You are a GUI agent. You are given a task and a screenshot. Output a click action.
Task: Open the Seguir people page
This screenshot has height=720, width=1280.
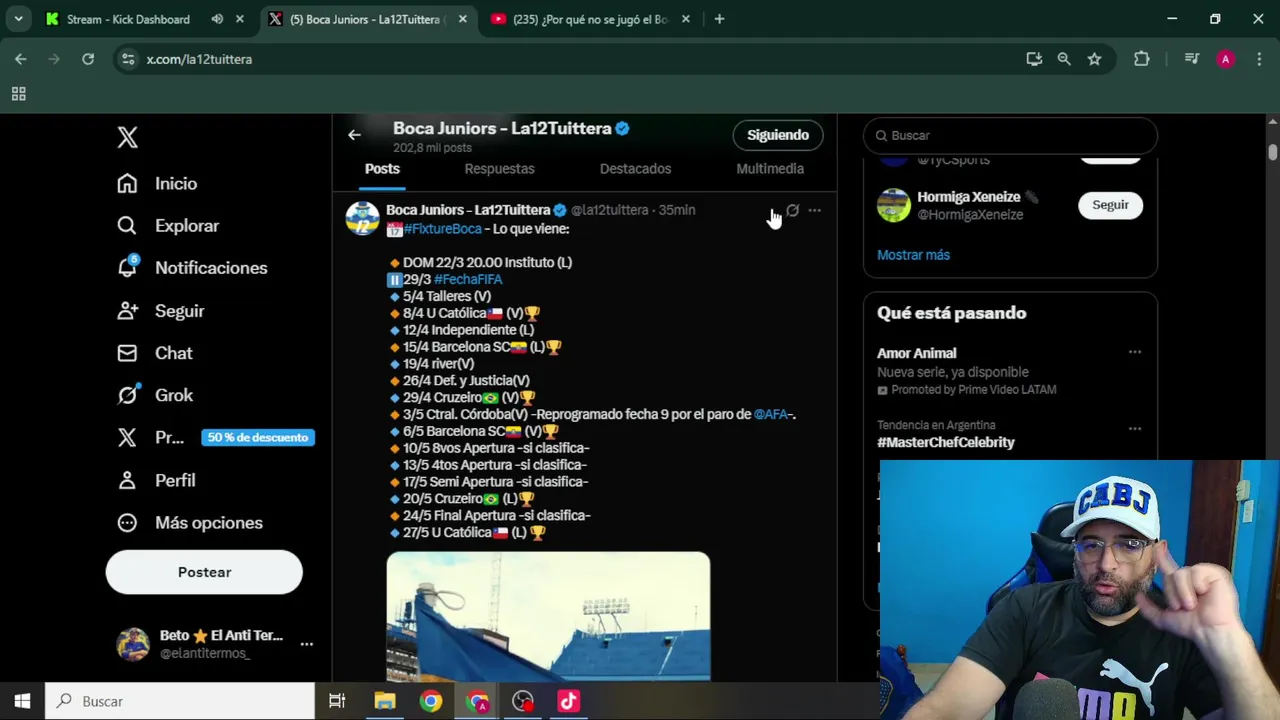tap(160, 311)
